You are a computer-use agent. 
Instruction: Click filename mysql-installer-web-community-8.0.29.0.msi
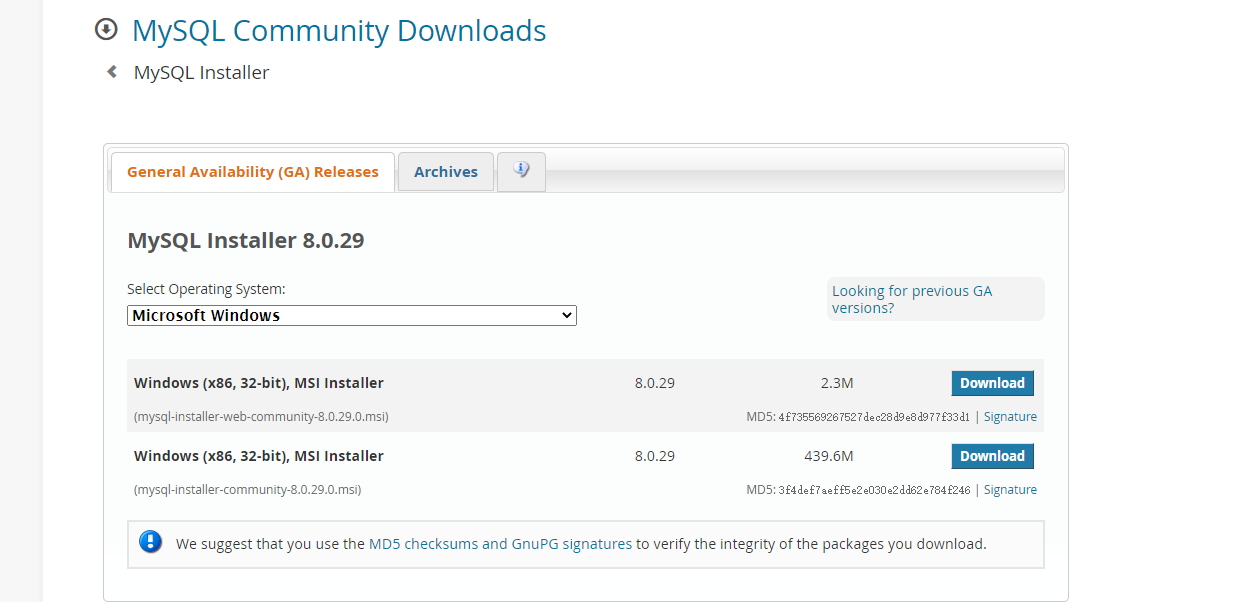click(261, 417)
